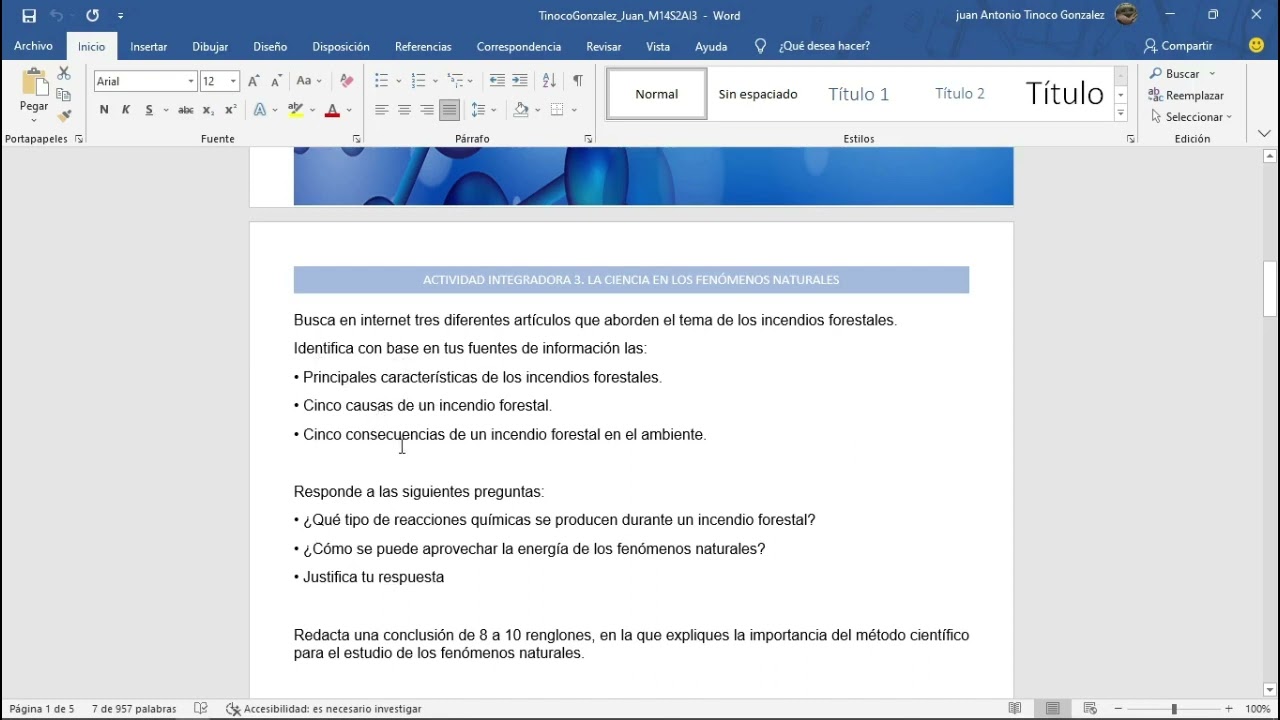Switch to the Revisar tab
Viewport: 1280px width, 720px height.
604,47
